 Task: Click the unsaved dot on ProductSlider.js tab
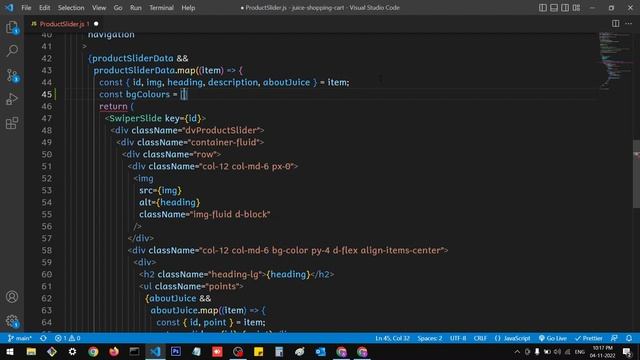(96, 24)
